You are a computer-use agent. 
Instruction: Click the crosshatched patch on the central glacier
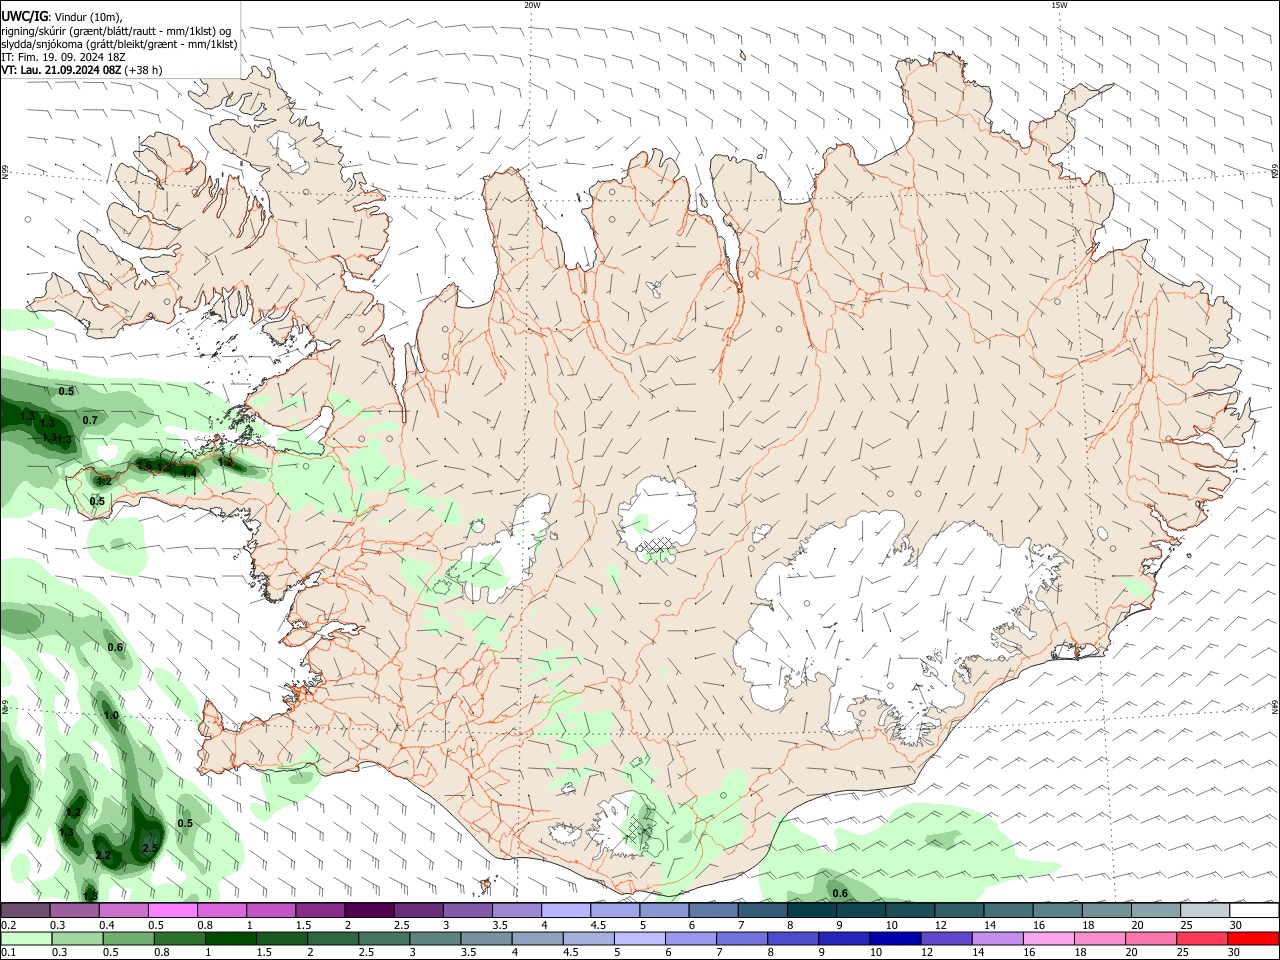656,545
